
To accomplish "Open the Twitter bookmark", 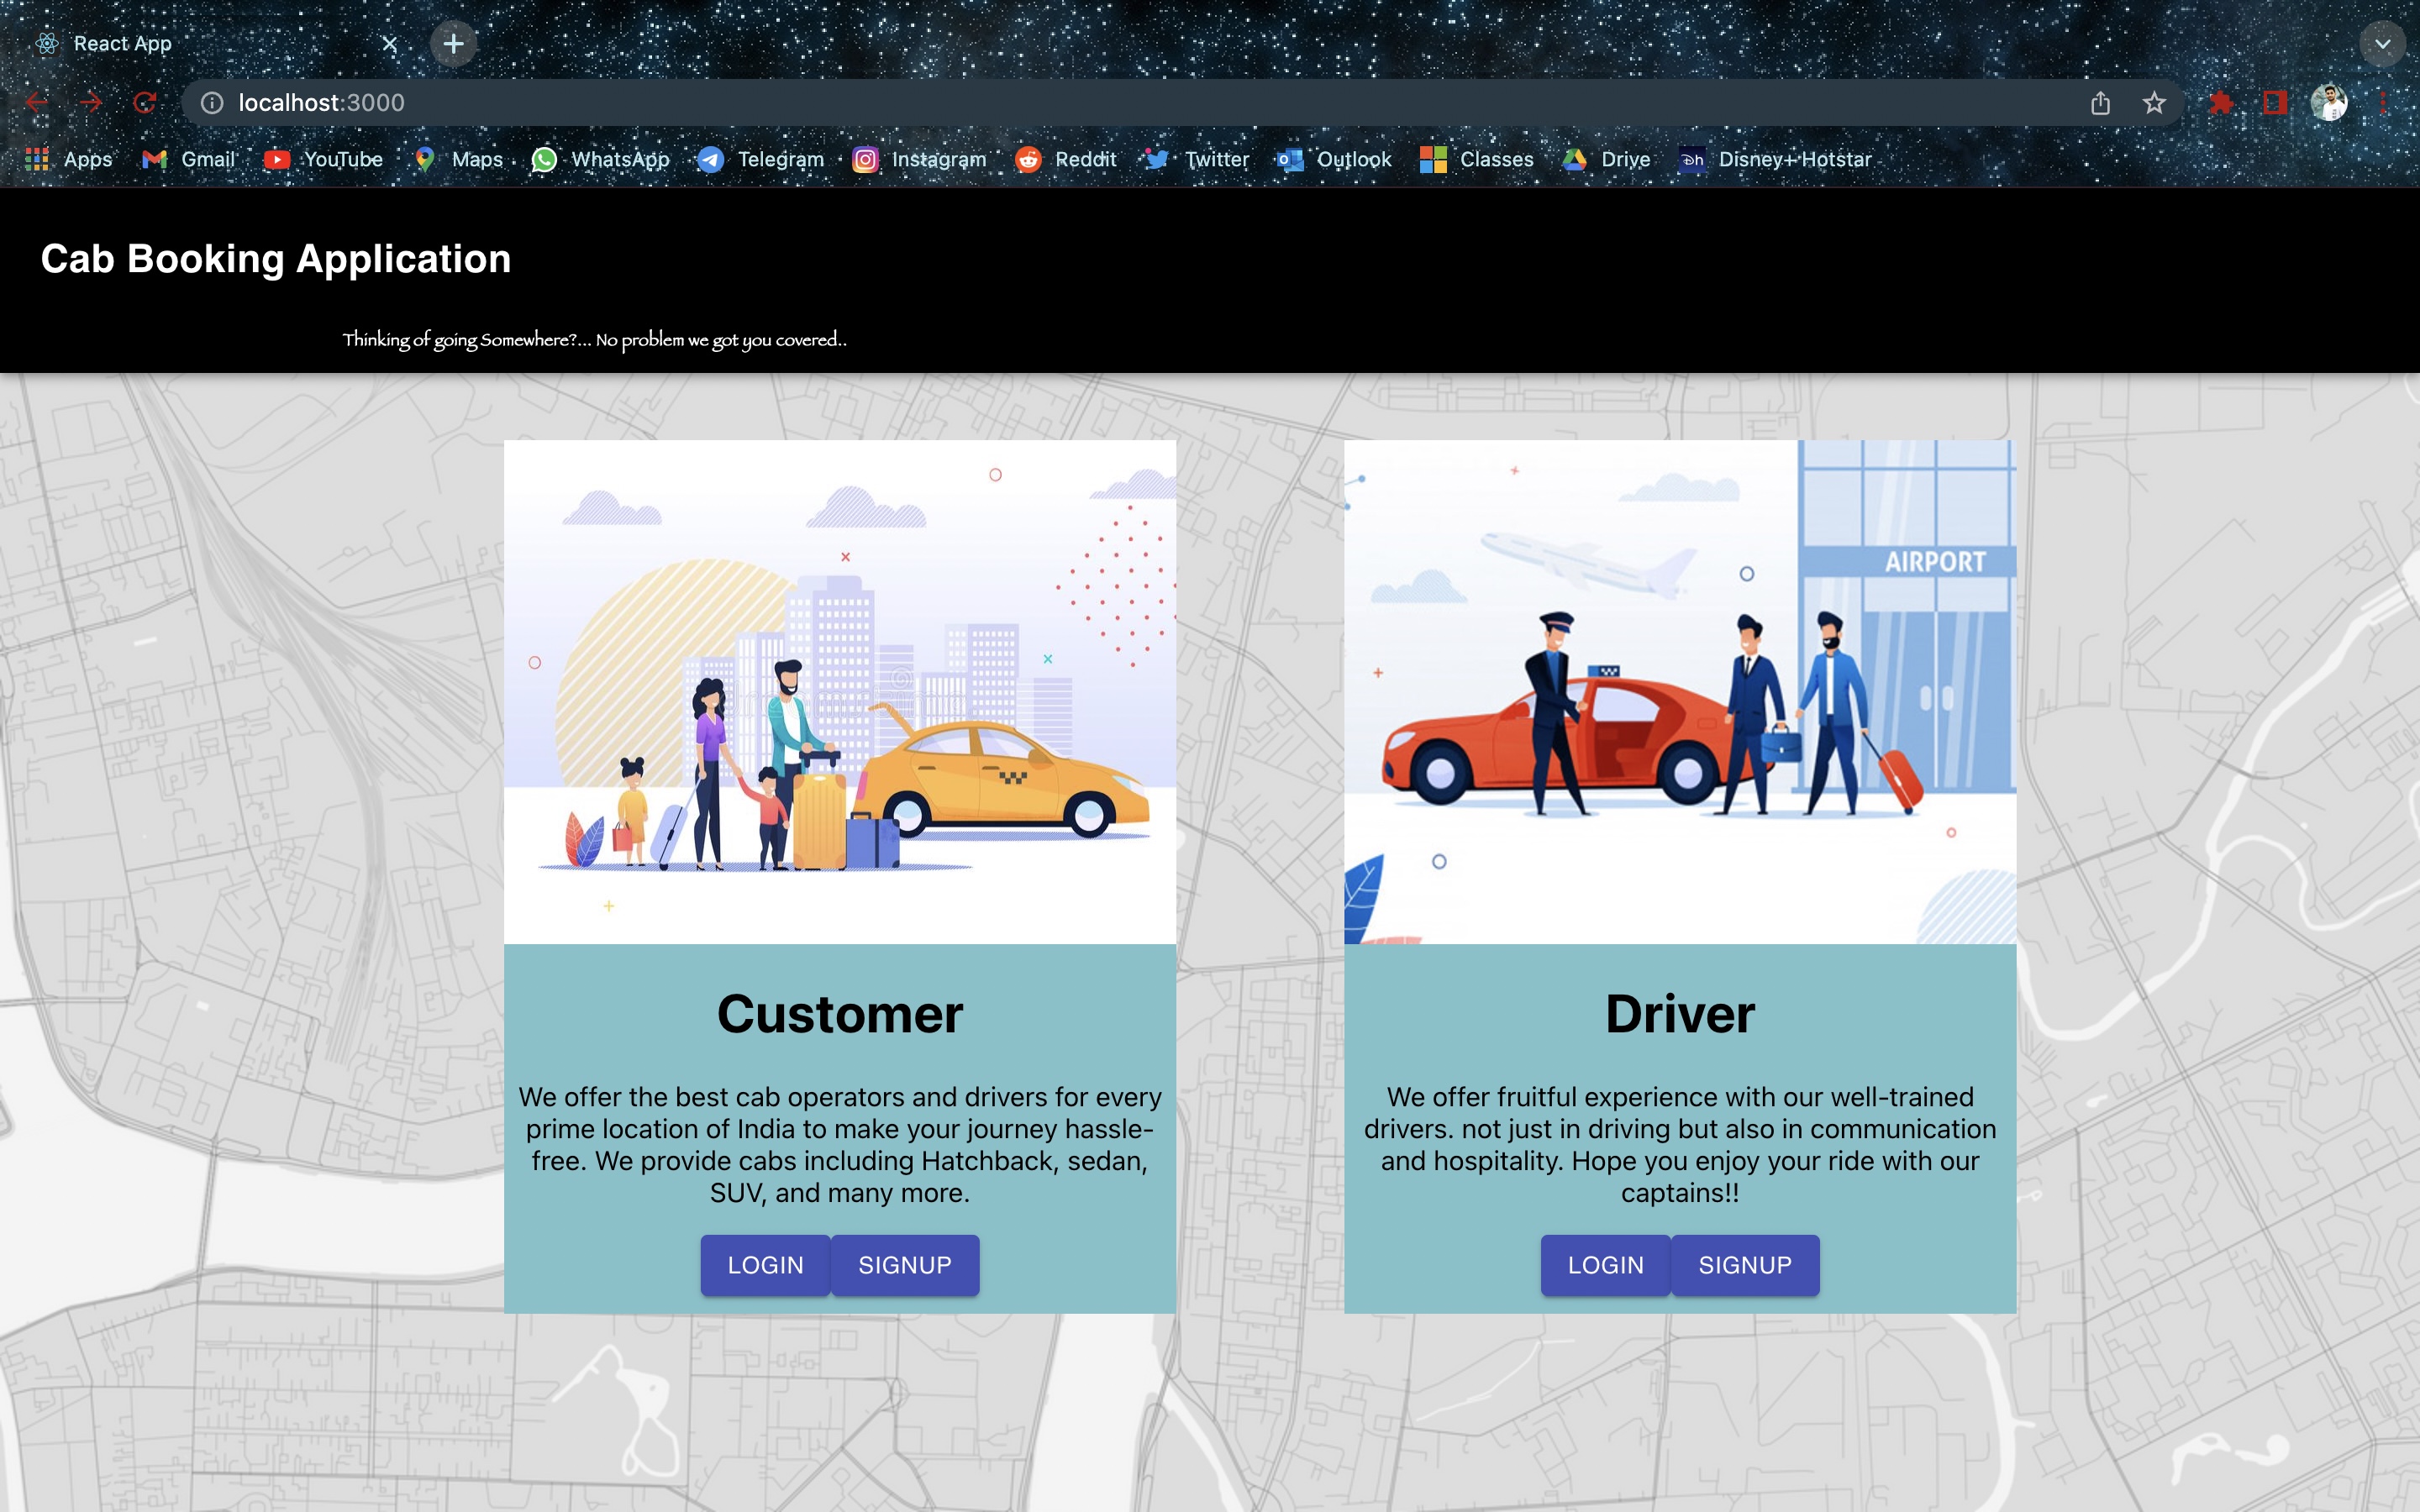I will point(1197,159).
